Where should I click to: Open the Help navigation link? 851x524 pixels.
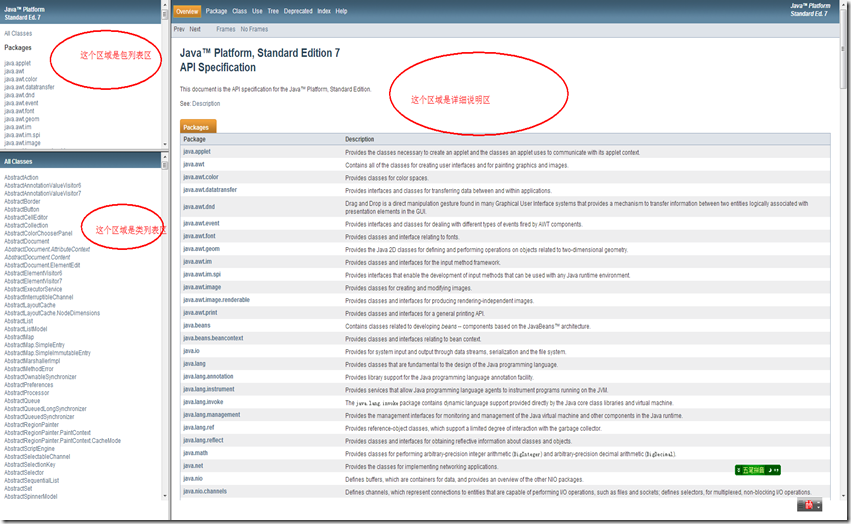click(341, 11)
